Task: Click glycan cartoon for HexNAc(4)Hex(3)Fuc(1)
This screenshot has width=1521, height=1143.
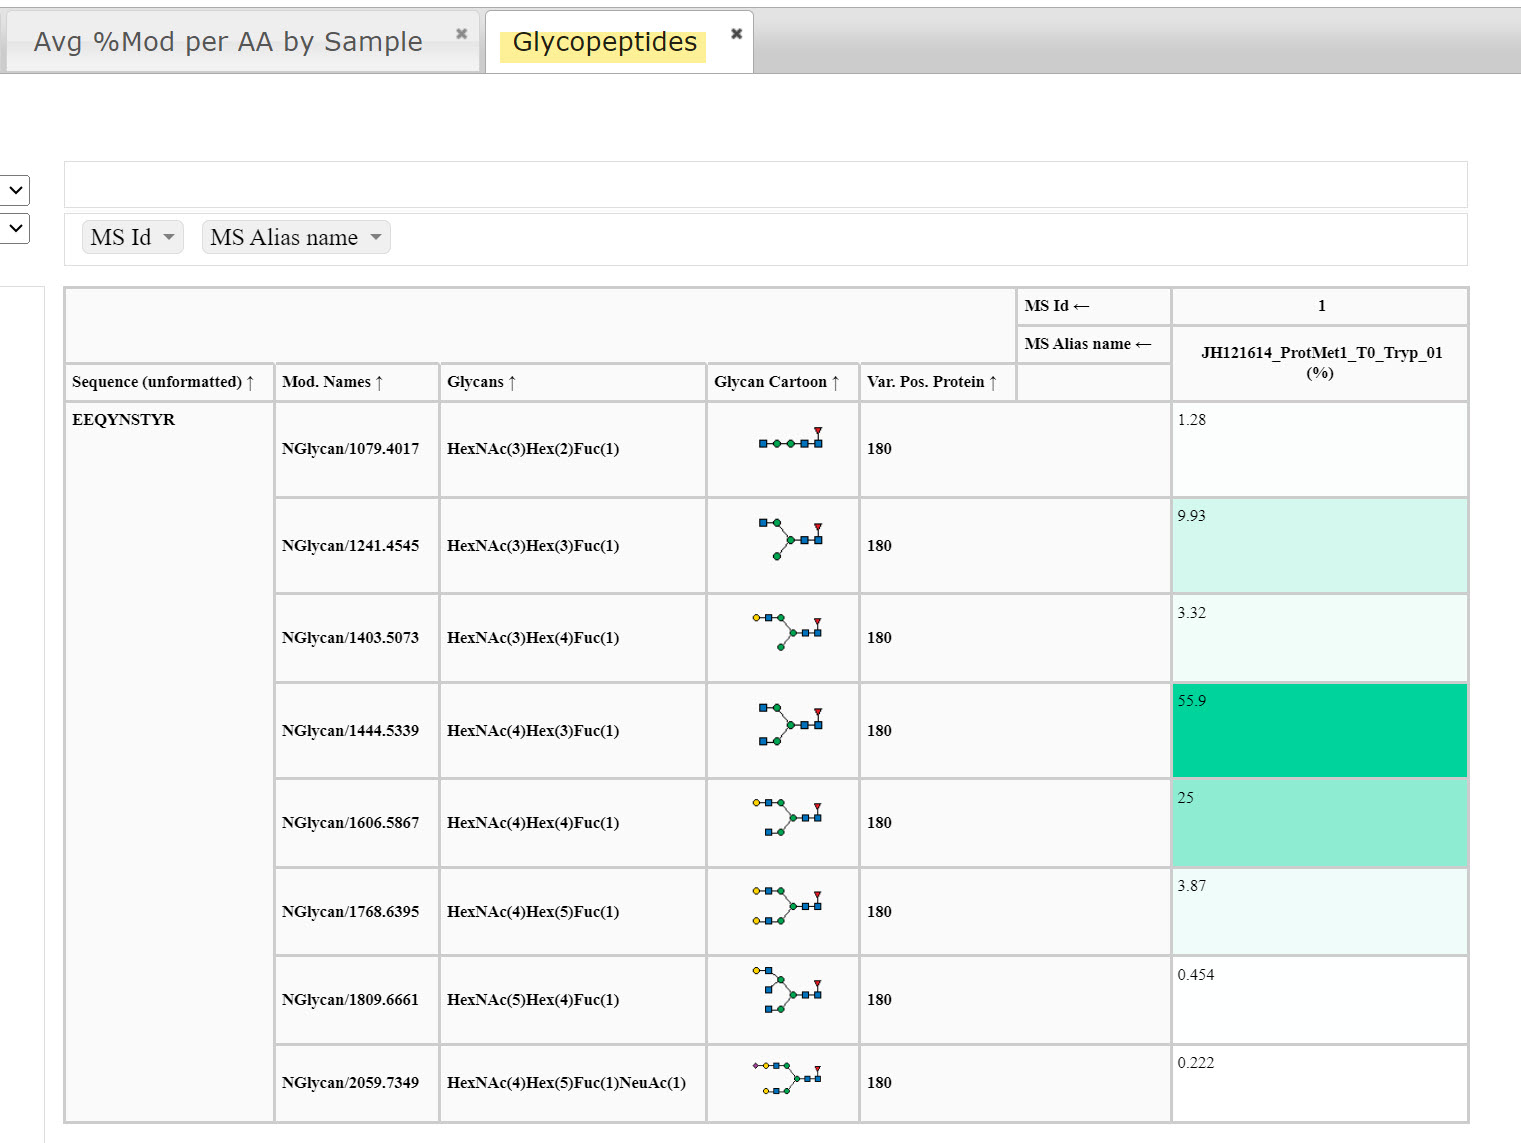Action: 790,724
